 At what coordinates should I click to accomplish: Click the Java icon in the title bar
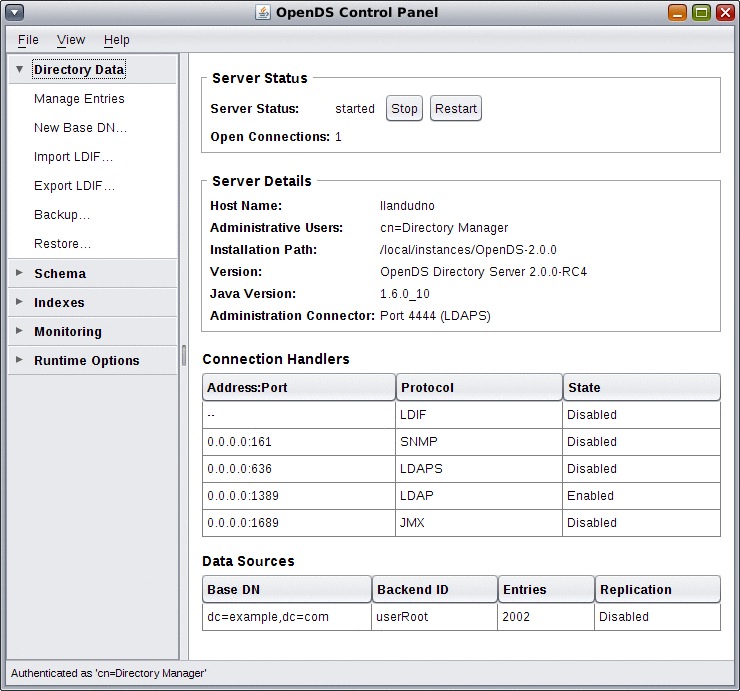(x=262, y=12)
